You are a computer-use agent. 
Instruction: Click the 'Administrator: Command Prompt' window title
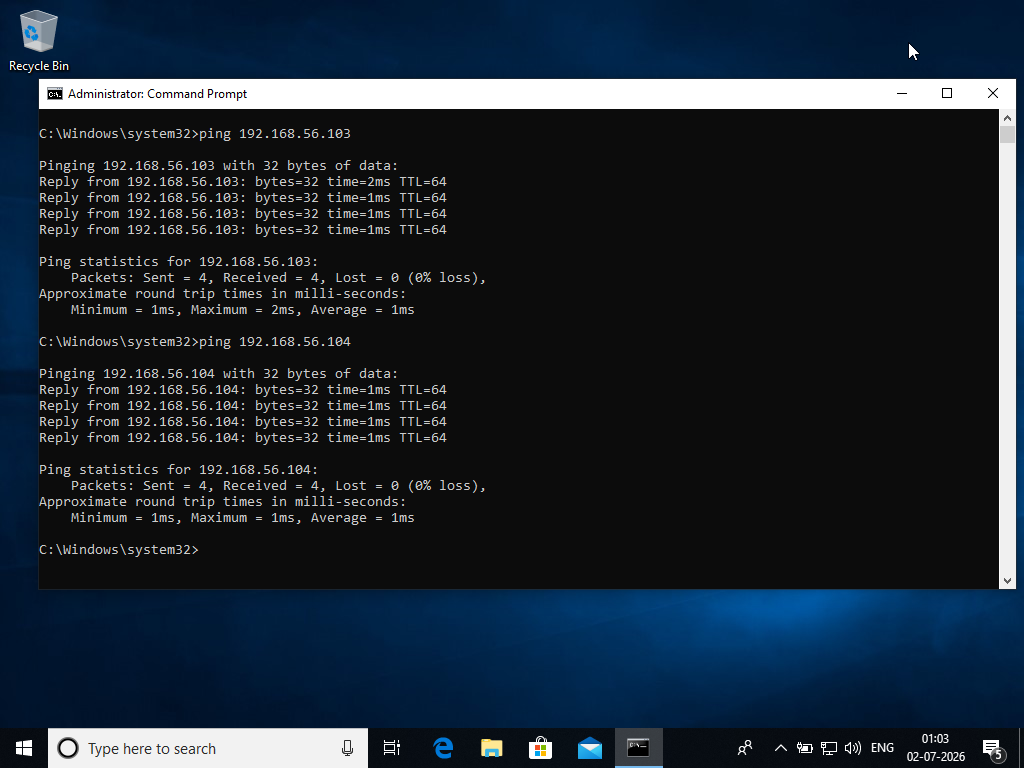click(x=157, y=94)
